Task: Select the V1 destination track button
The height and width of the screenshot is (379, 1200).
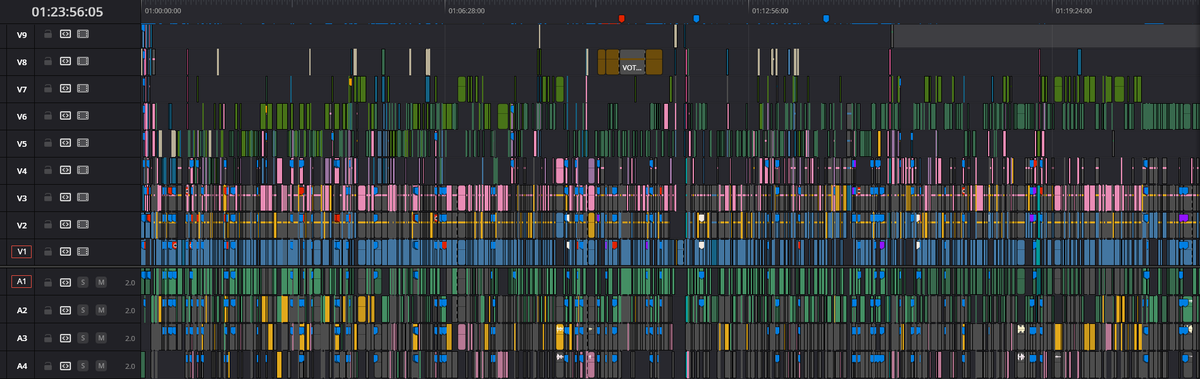Action: pos(22,251)
